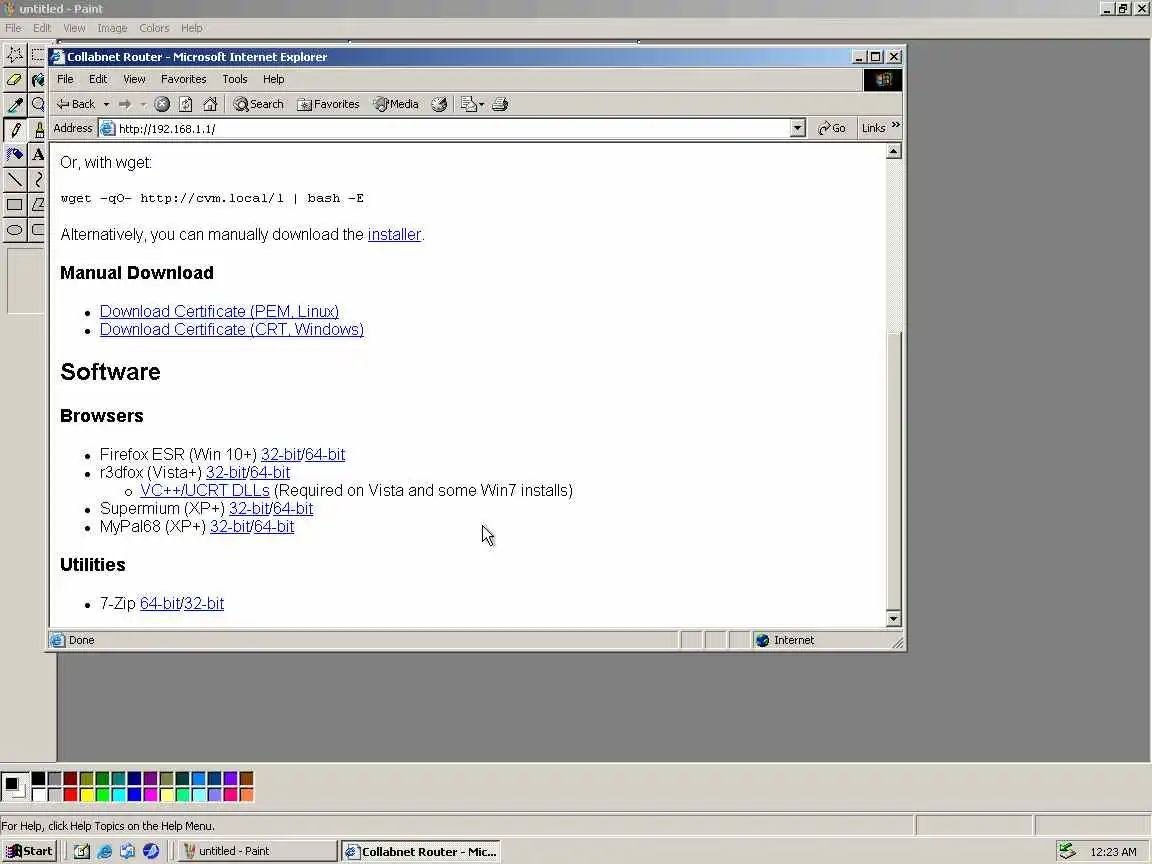Viewport: 1152px width, 864px height.
Task: Select Paint's Free-Form Select tool
Action: point(14,54)
